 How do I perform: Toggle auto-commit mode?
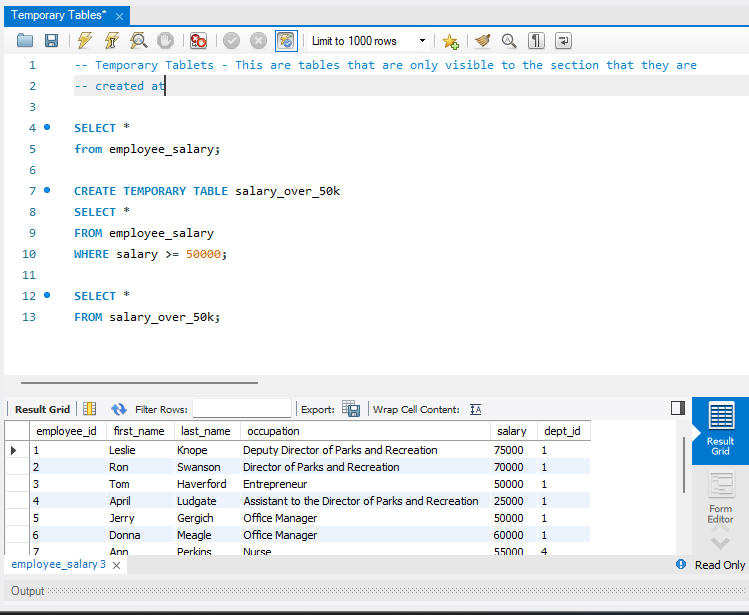click(x=286, y=41)
